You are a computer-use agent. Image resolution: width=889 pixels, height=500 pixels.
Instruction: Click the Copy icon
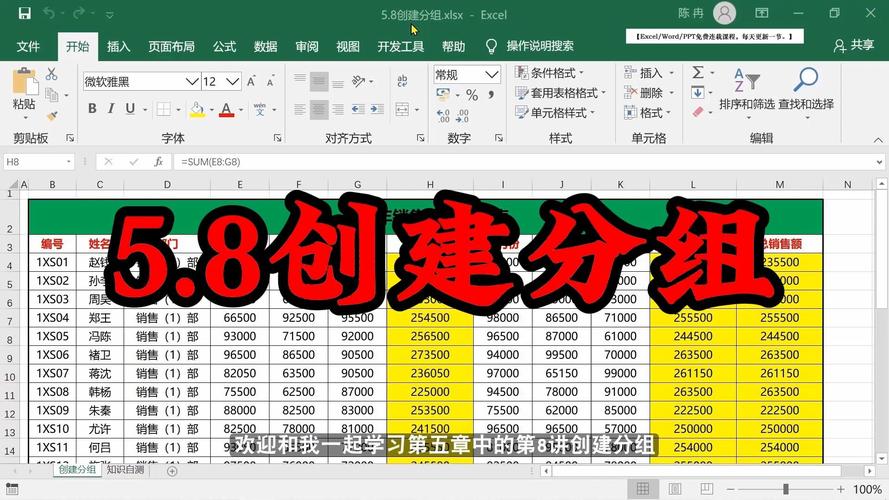[x=52, y=95]
